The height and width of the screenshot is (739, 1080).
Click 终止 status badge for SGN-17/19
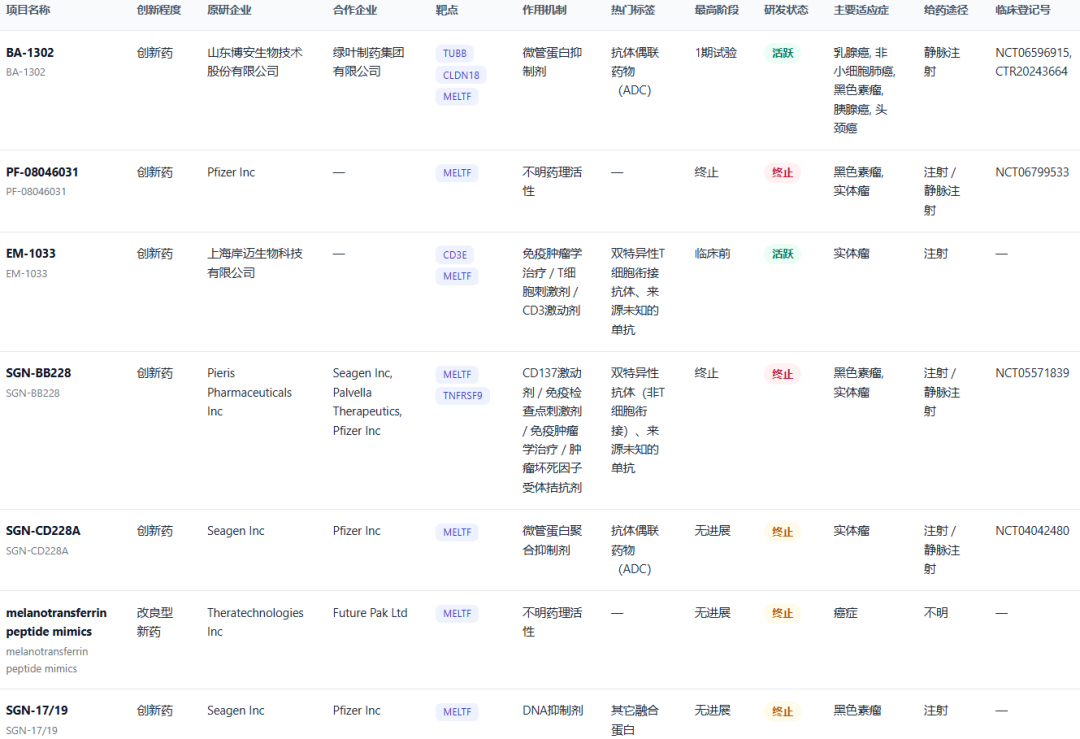click(x=782, y=711)
